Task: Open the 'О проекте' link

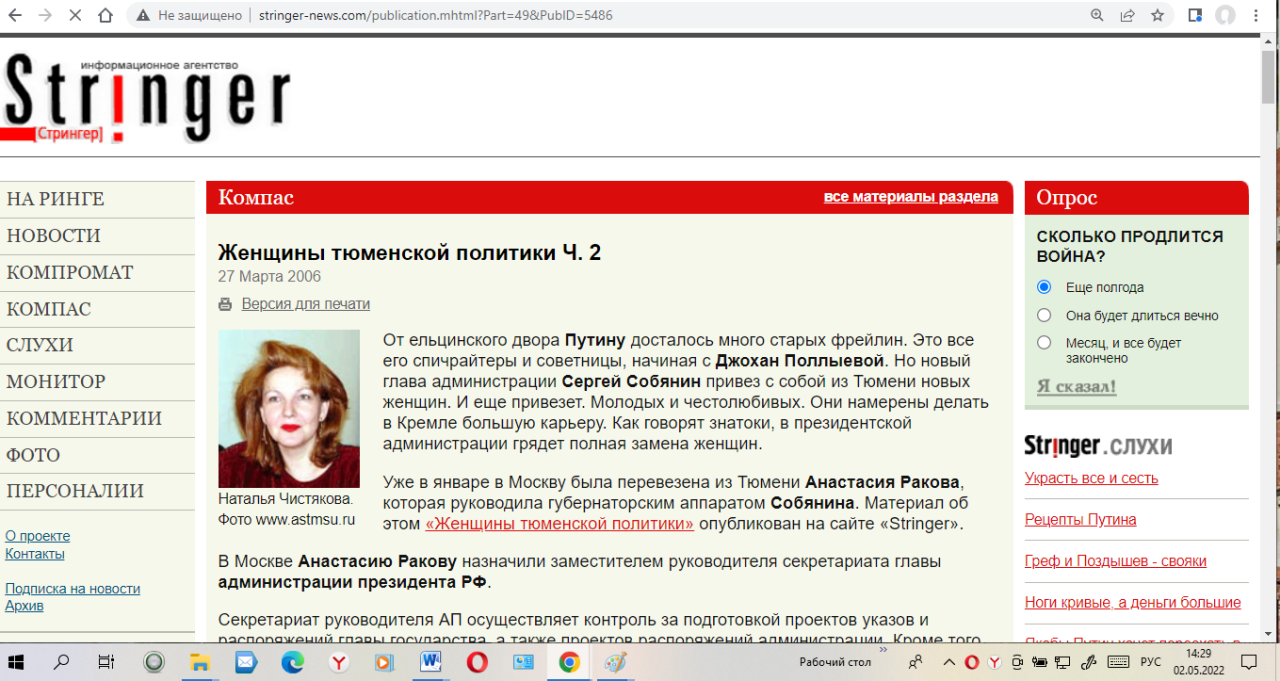Action: click(38, 536)
